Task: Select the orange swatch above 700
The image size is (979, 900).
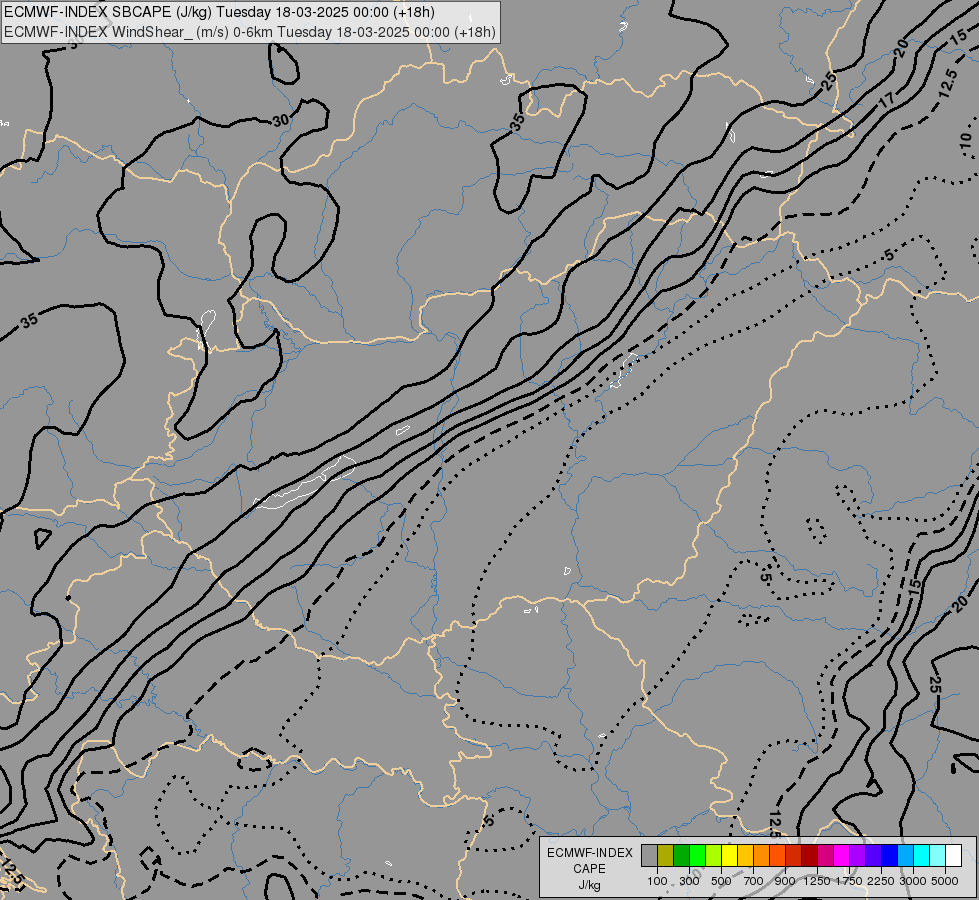Action: point(762,855)
